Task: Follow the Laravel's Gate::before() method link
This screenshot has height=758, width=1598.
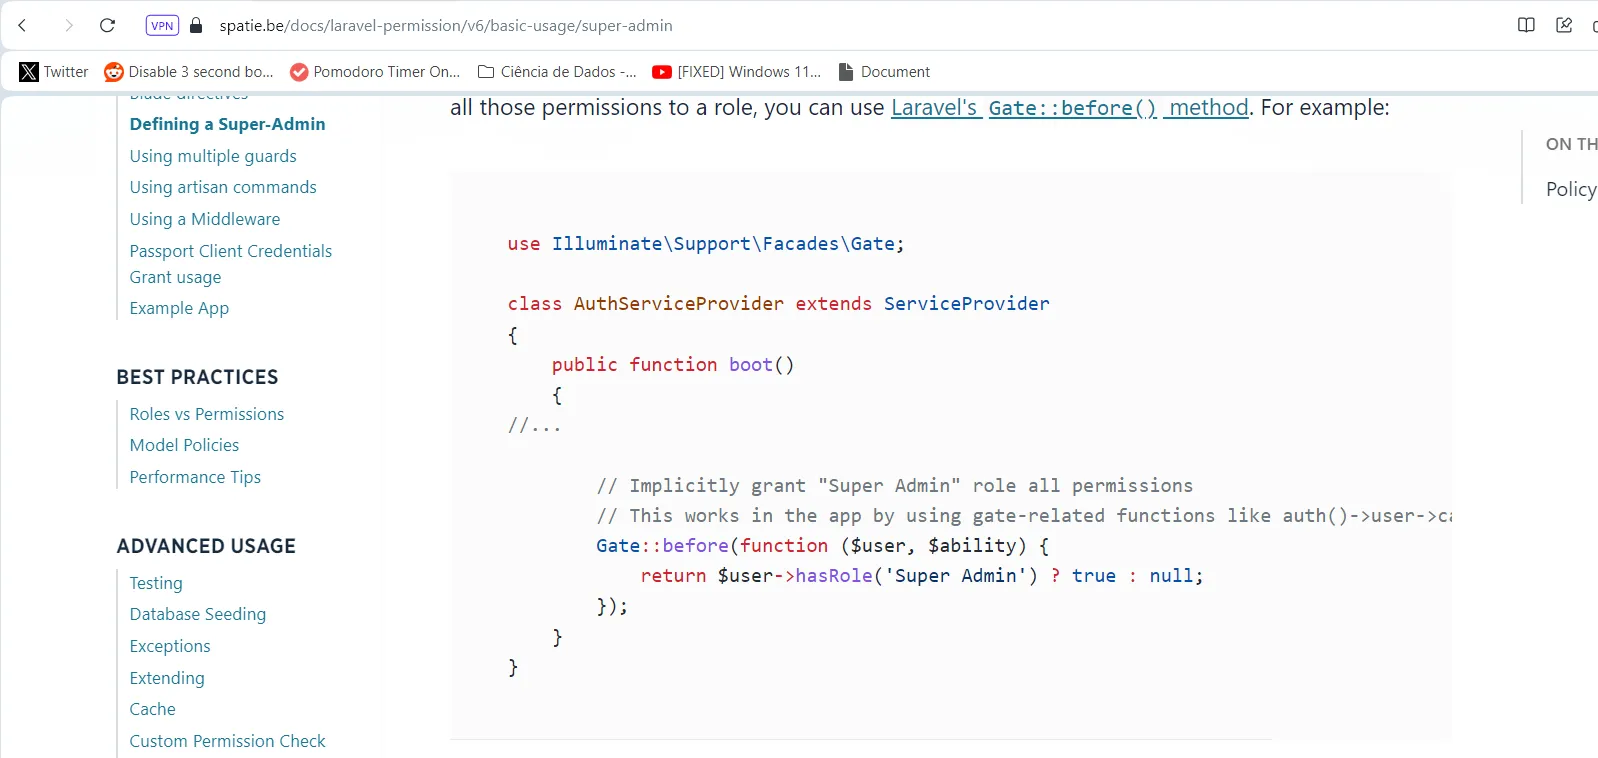Action: click(1069, 108)
